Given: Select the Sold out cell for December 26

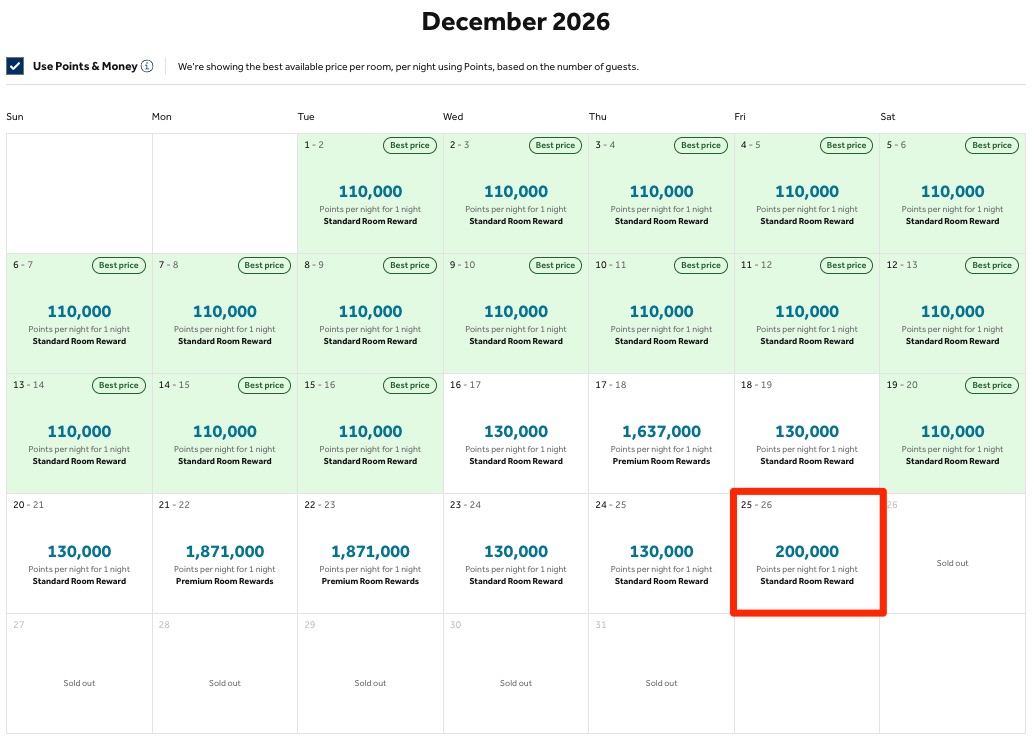Looking at the screenshot, I should pyautogui.click(x=952, y=563).
